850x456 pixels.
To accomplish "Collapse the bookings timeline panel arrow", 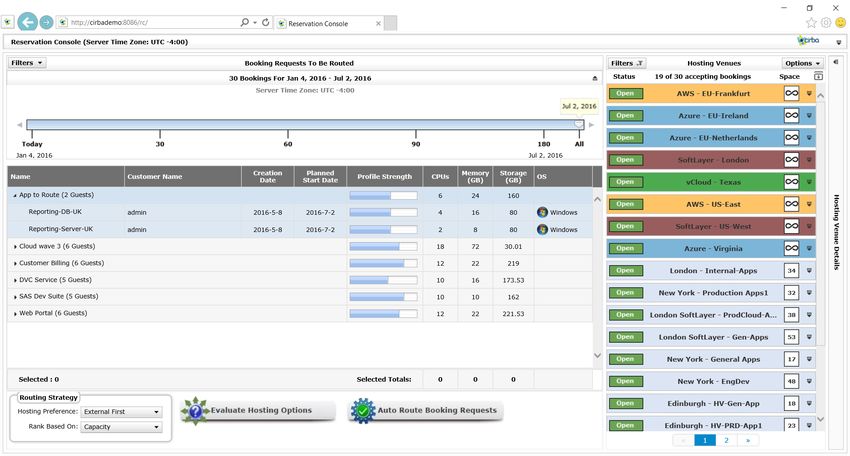I will [x=595, y=79].
